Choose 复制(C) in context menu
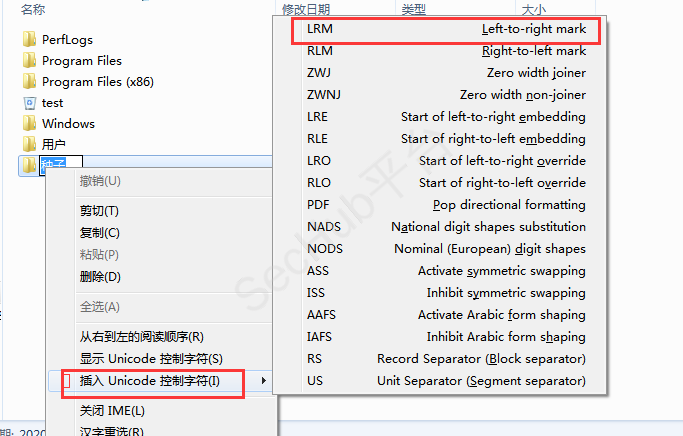This screenshot has width=683, height=436. pyautogui.click(x=161, y=233)
